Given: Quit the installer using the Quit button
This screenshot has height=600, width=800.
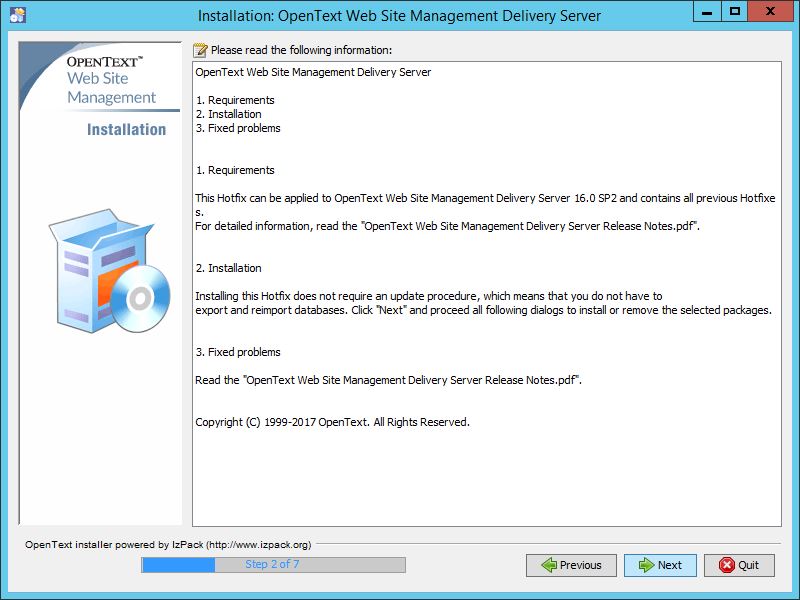Looking at the screenshot, I should coord(739,565).
